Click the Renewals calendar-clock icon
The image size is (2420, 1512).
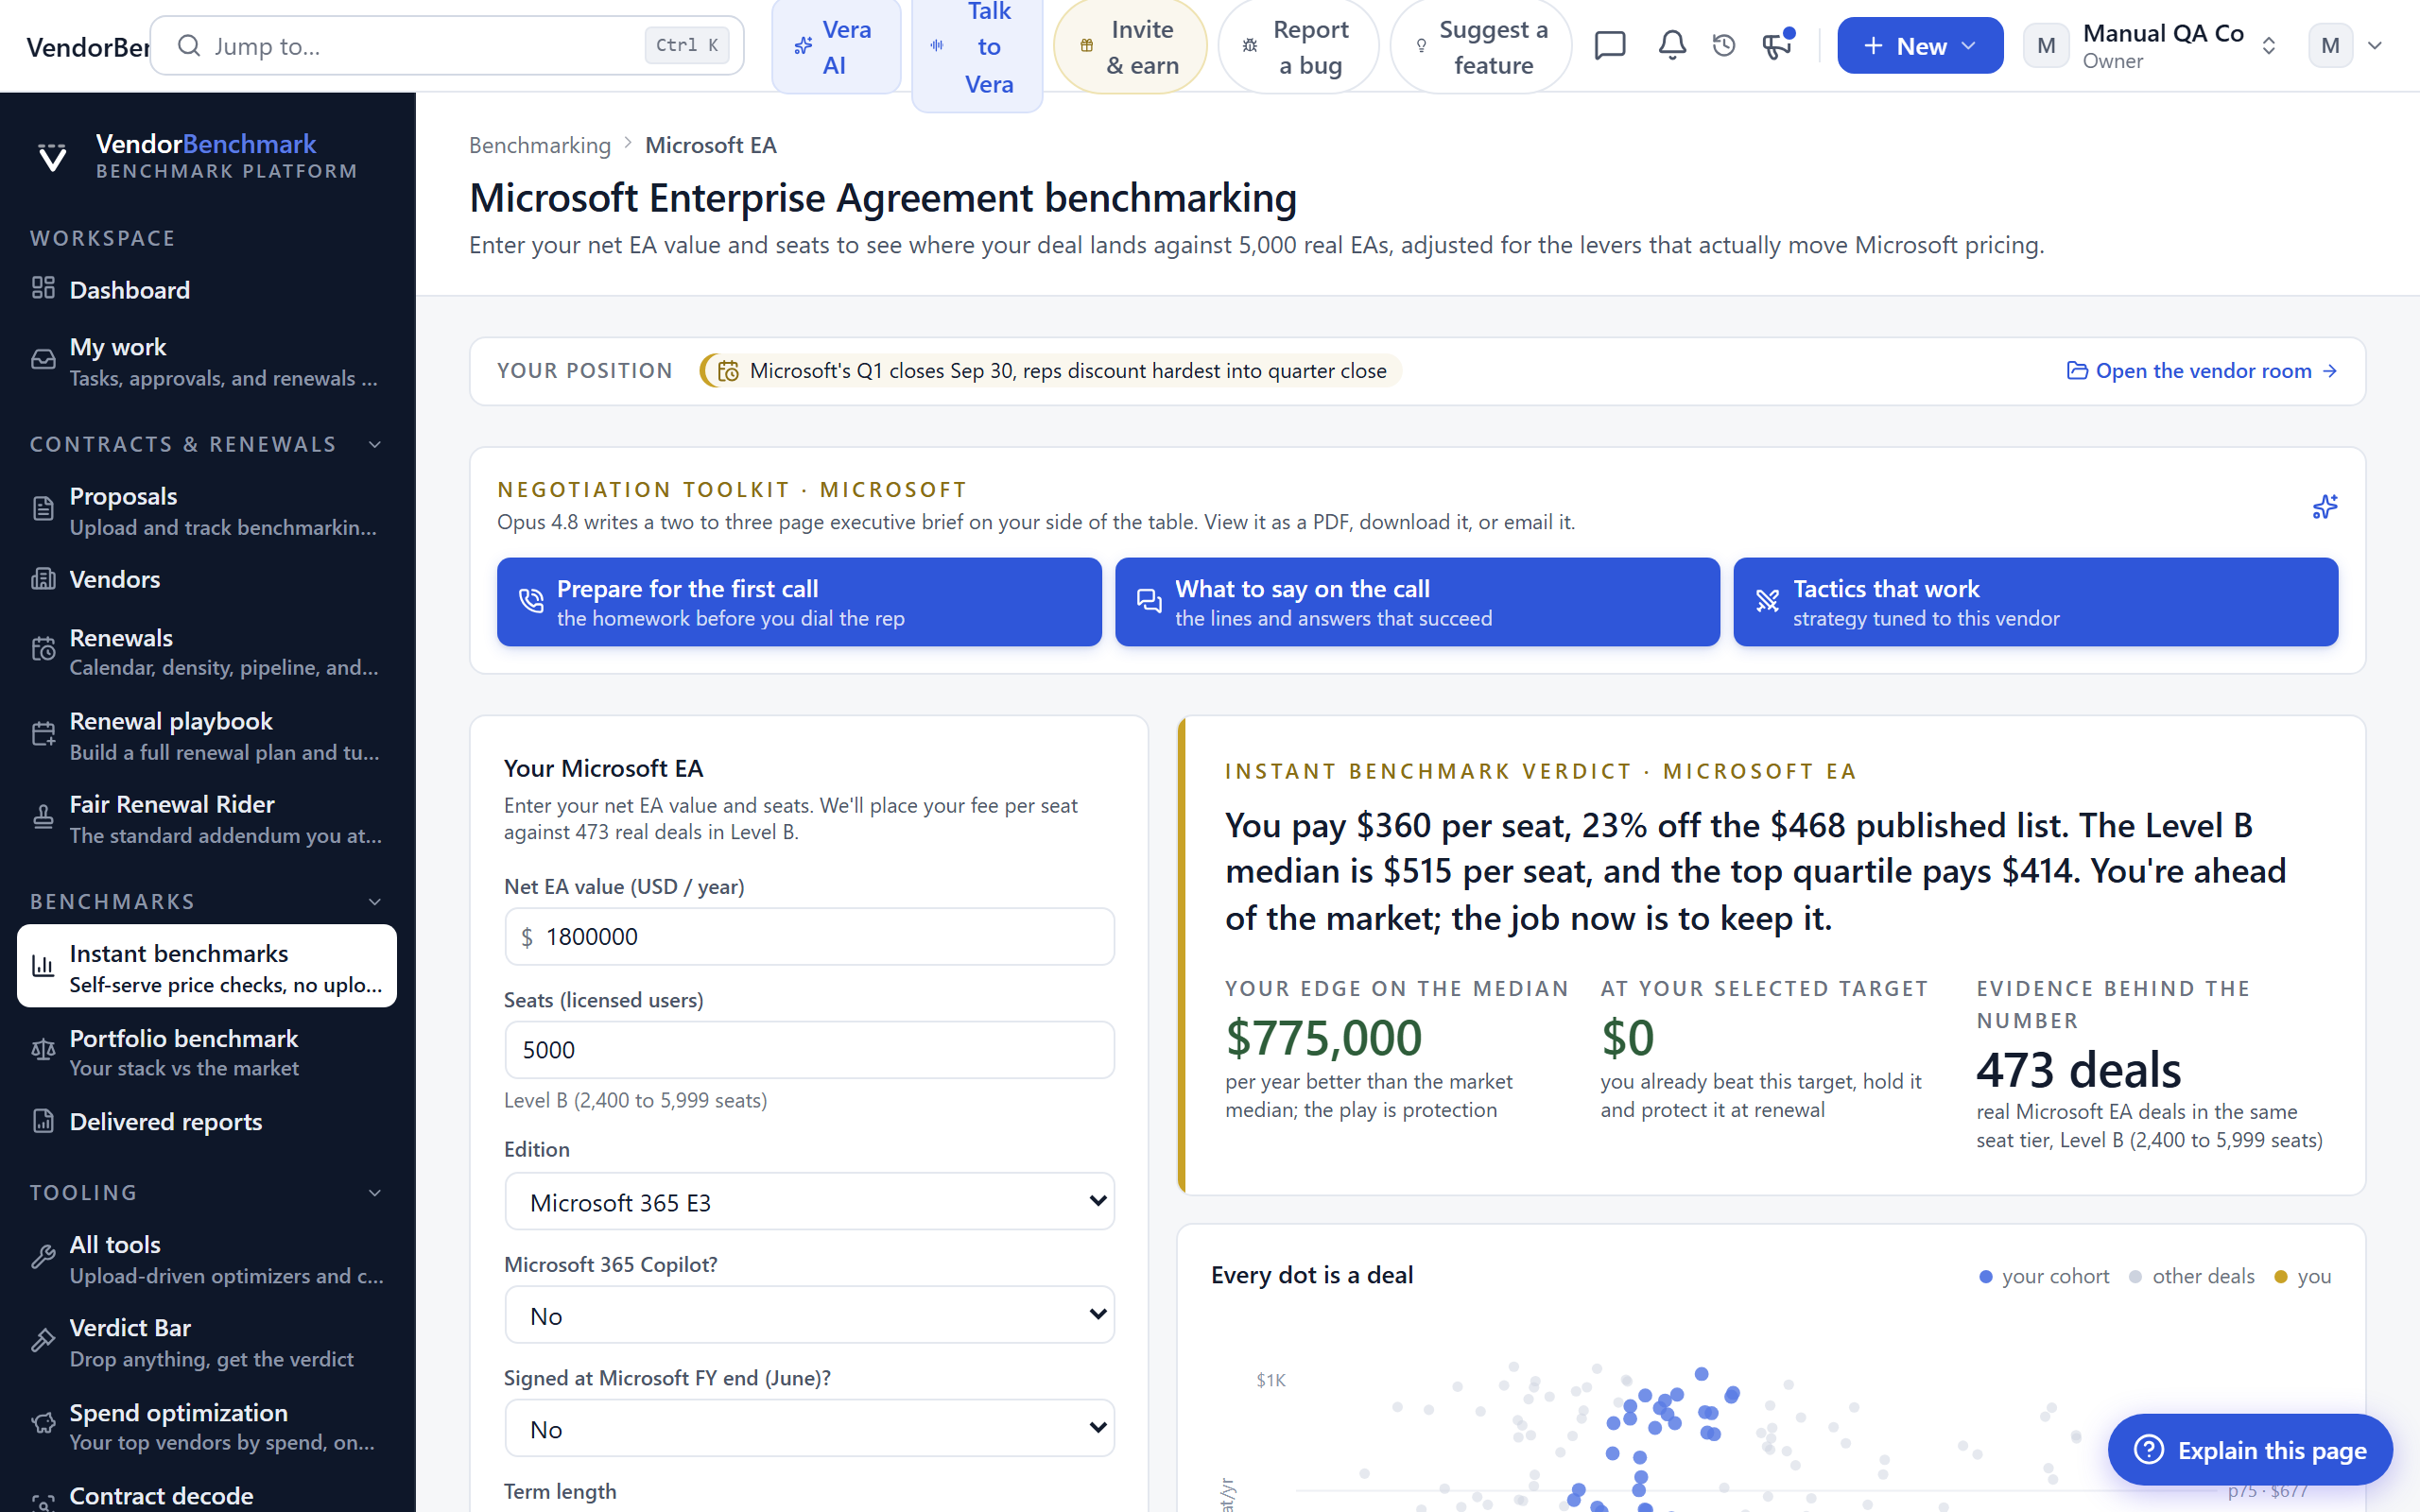click(x=43, y=650)
